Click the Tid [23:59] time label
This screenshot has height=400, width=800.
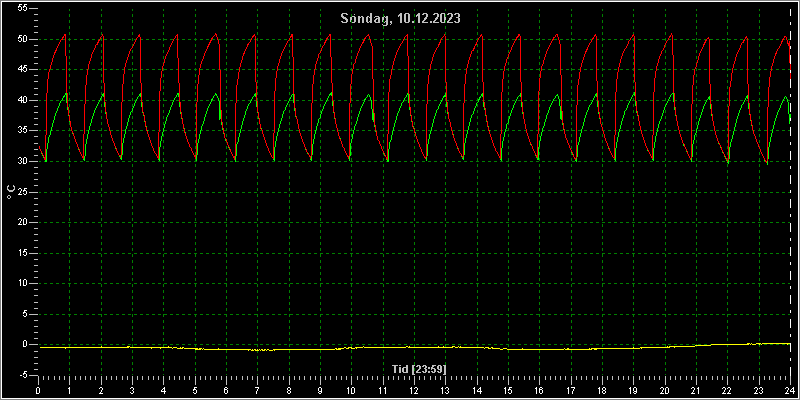419,369
